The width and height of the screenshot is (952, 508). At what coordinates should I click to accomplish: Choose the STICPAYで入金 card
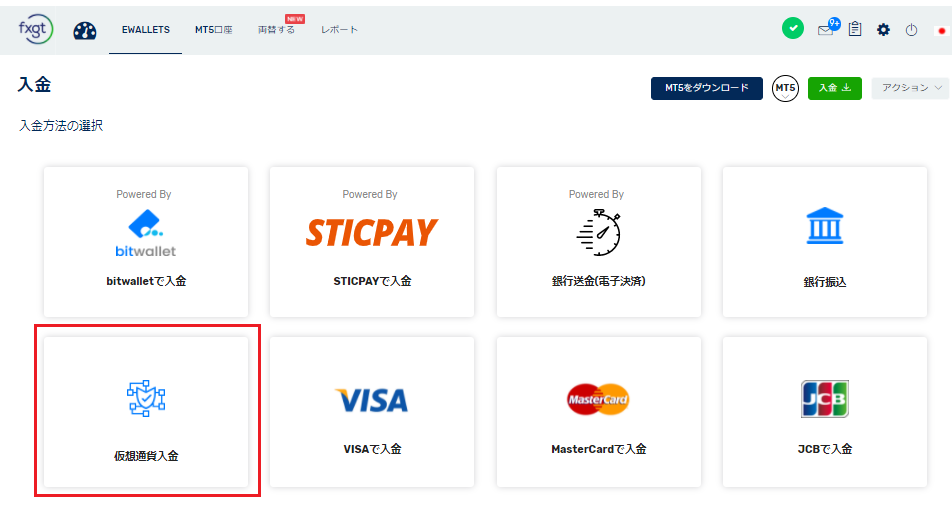(x=372, y=242)
